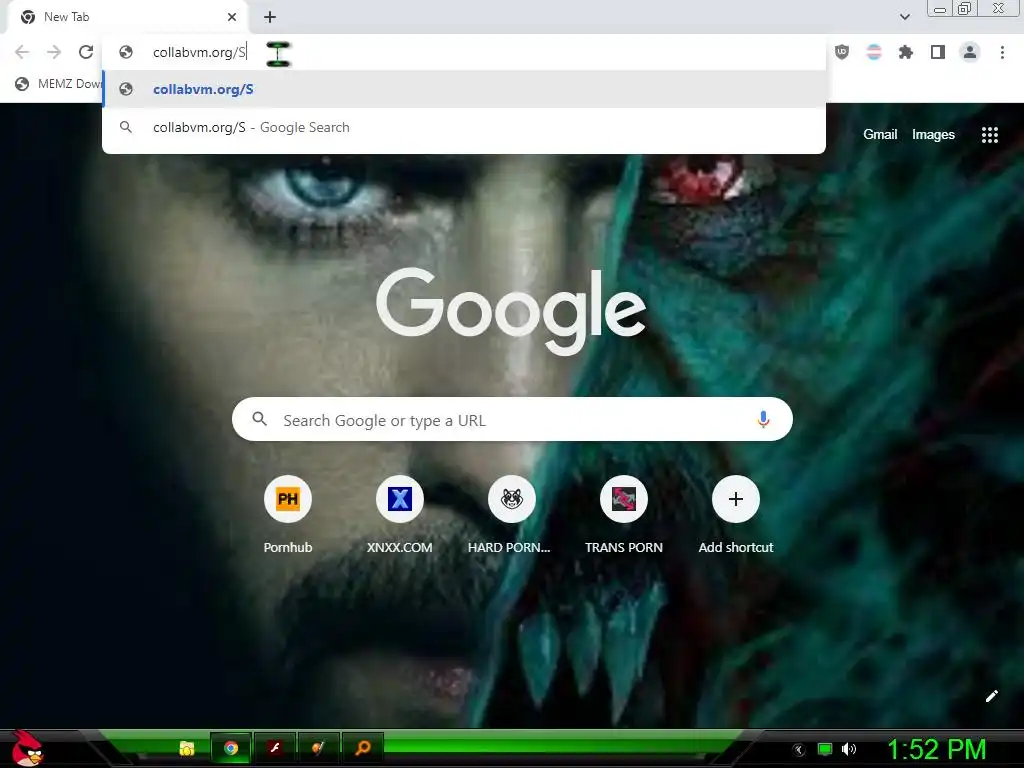Open Chrome's three-dot menu
The height and width of the screenshot is (768, 1024).
point(1002,52)
